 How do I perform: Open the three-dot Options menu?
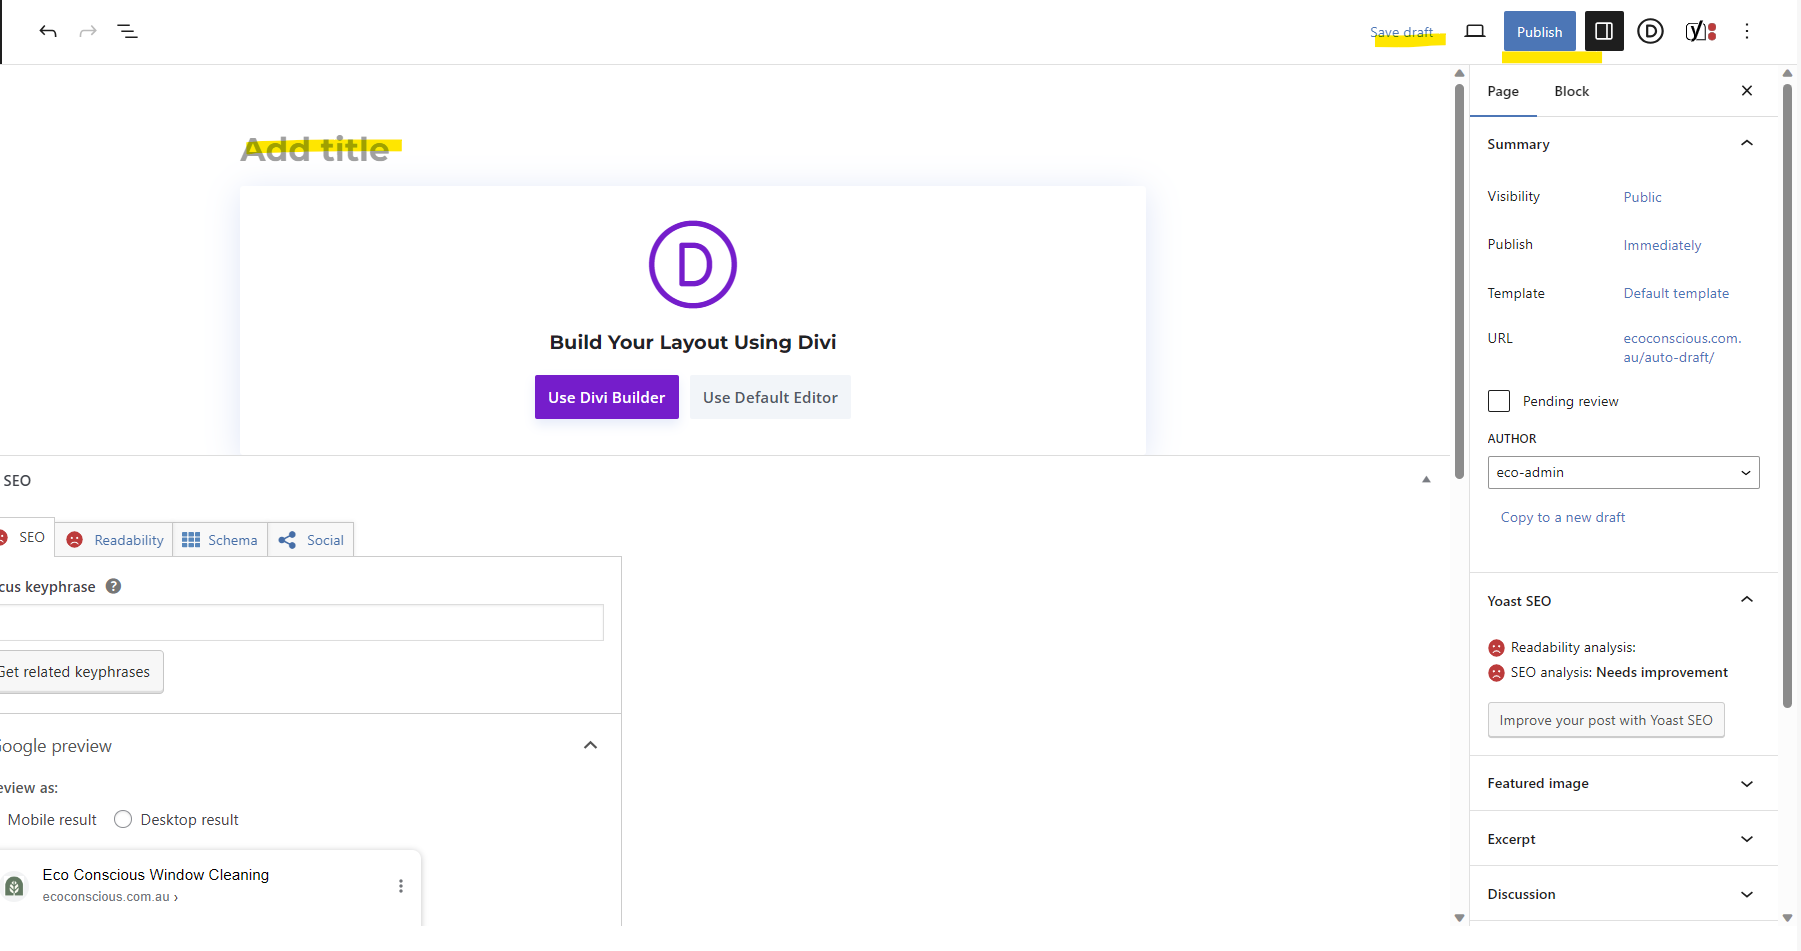click(1747, 31)
